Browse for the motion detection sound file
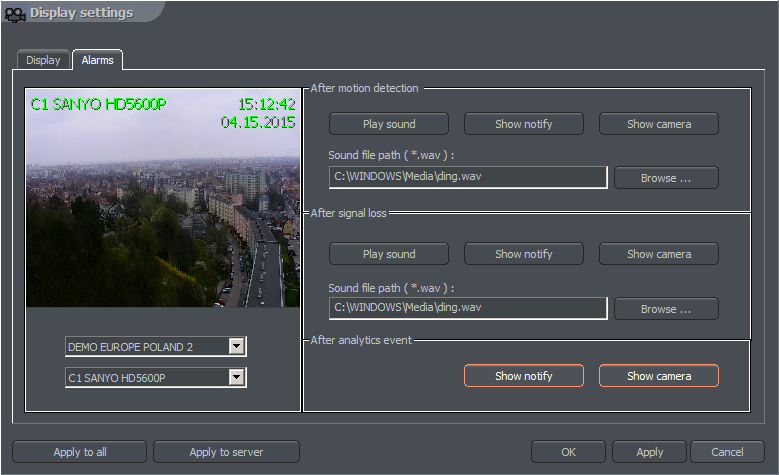Viewport: 779px width, 475px height. pos(665,178)
